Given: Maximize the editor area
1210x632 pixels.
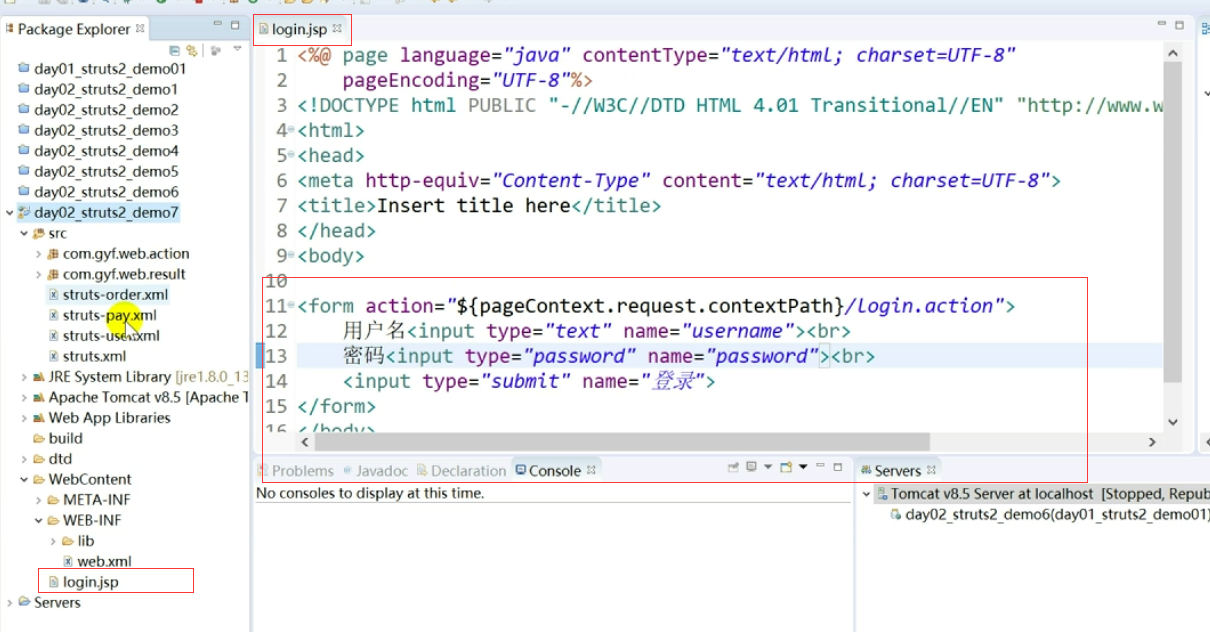Looking at the screenshot, I should click(1179, 24).
